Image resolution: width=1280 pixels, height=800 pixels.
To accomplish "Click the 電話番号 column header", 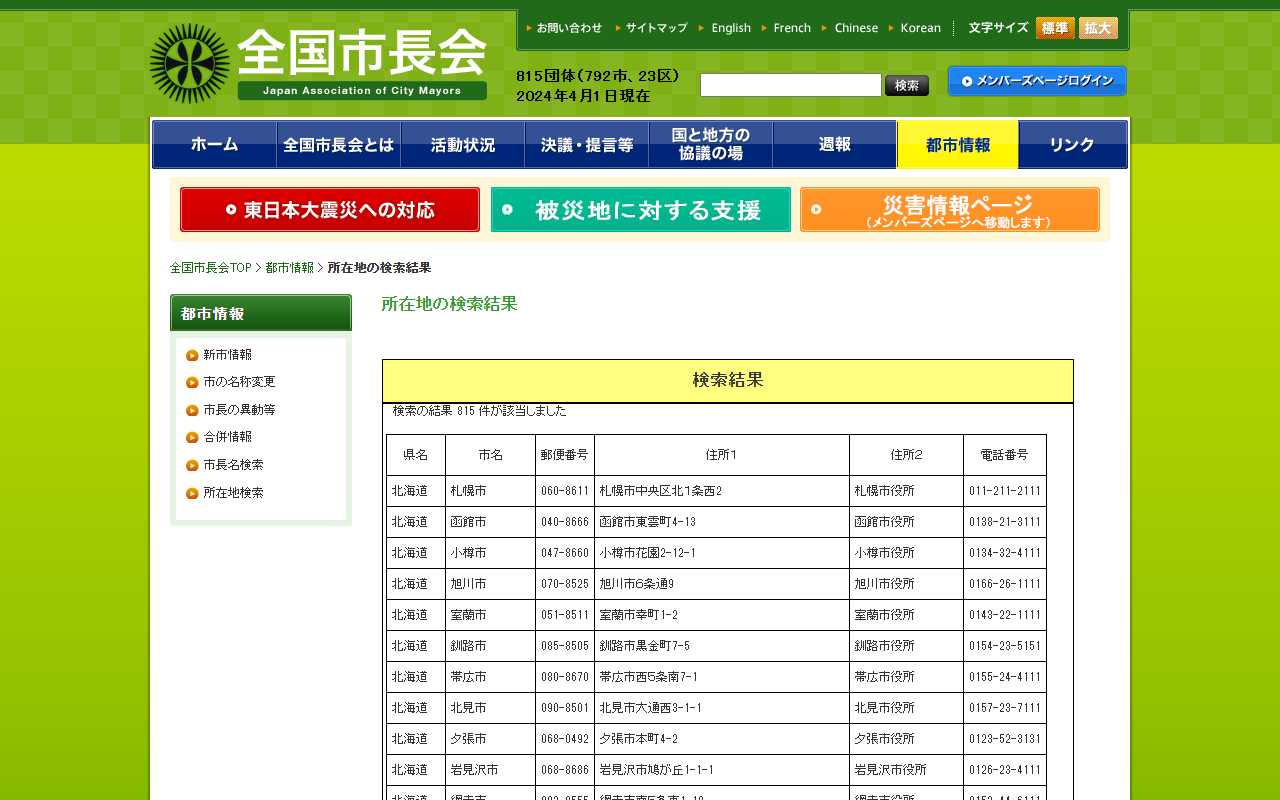I will 1005,455.
